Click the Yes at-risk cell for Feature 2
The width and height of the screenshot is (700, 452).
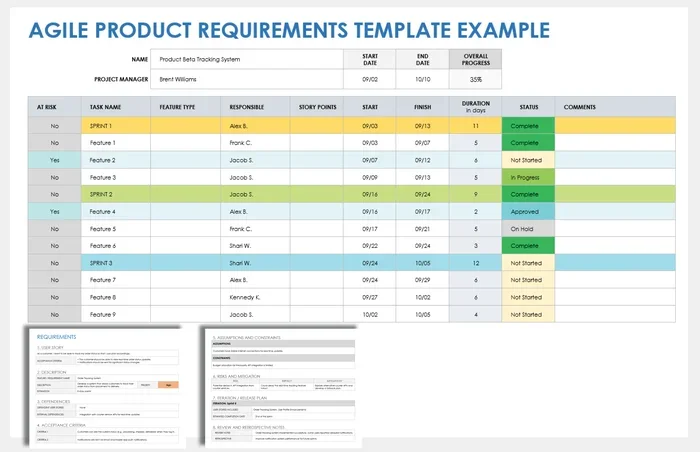[x=54, y=160]
